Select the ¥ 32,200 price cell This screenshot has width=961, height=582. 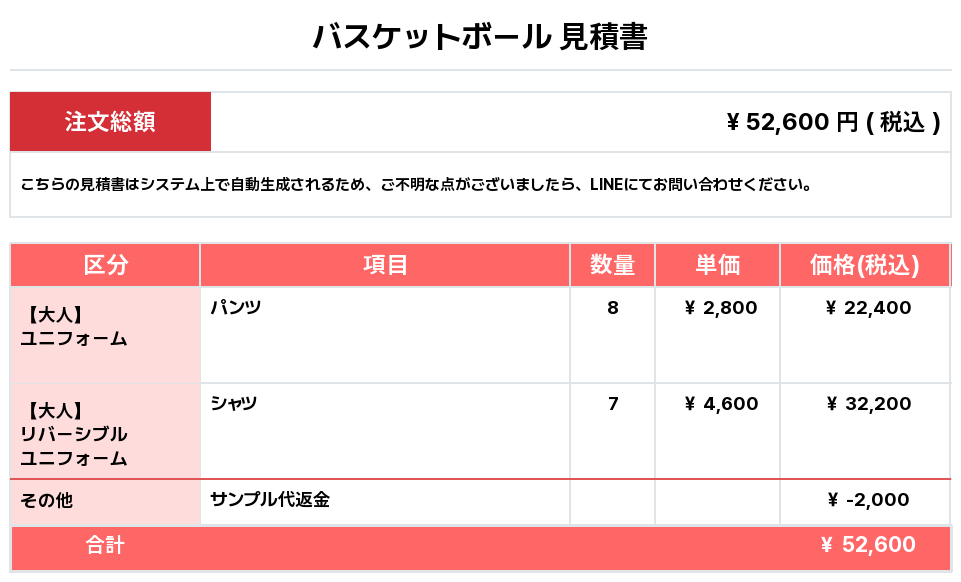(x=865, y=431)
